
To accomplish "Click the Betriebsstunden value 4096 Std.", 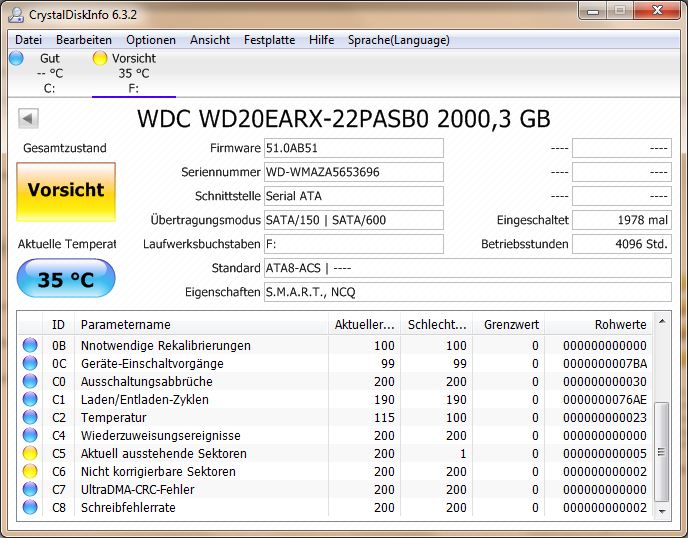I will (x=622, y=244).
